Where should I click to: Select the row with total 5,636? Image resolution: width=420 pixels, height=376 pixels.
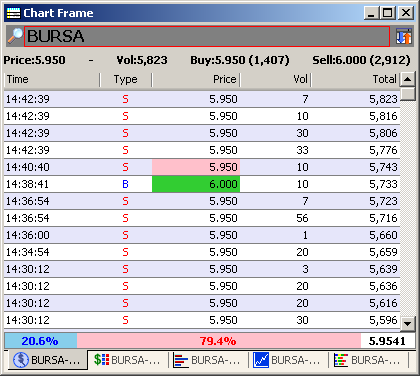coord(202,286)
